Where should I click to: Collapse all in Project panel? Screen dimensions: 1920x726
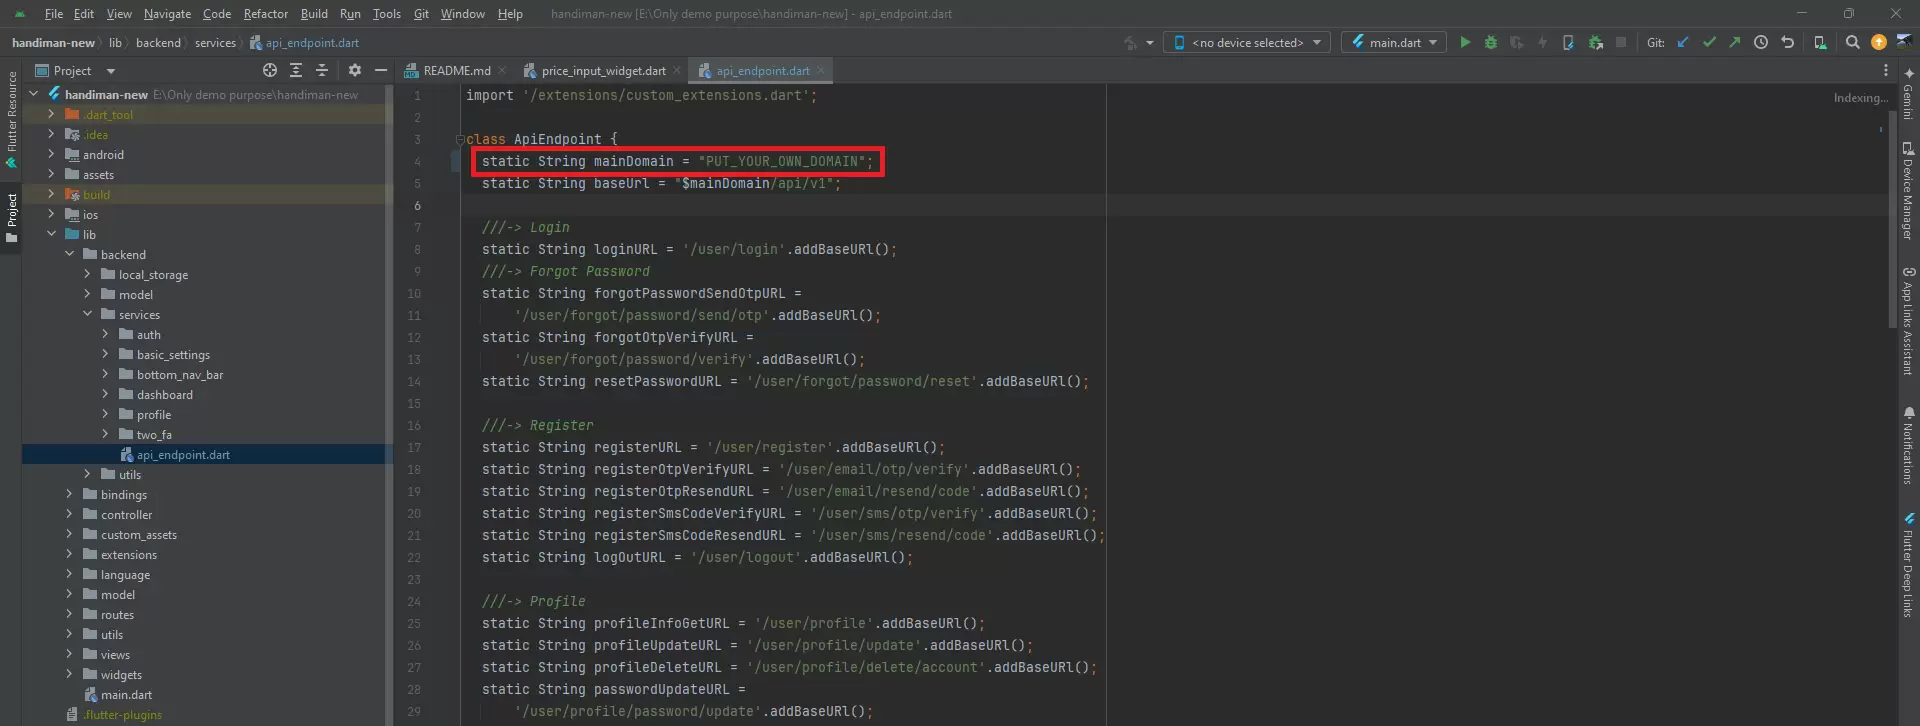[x=322, y=70]
